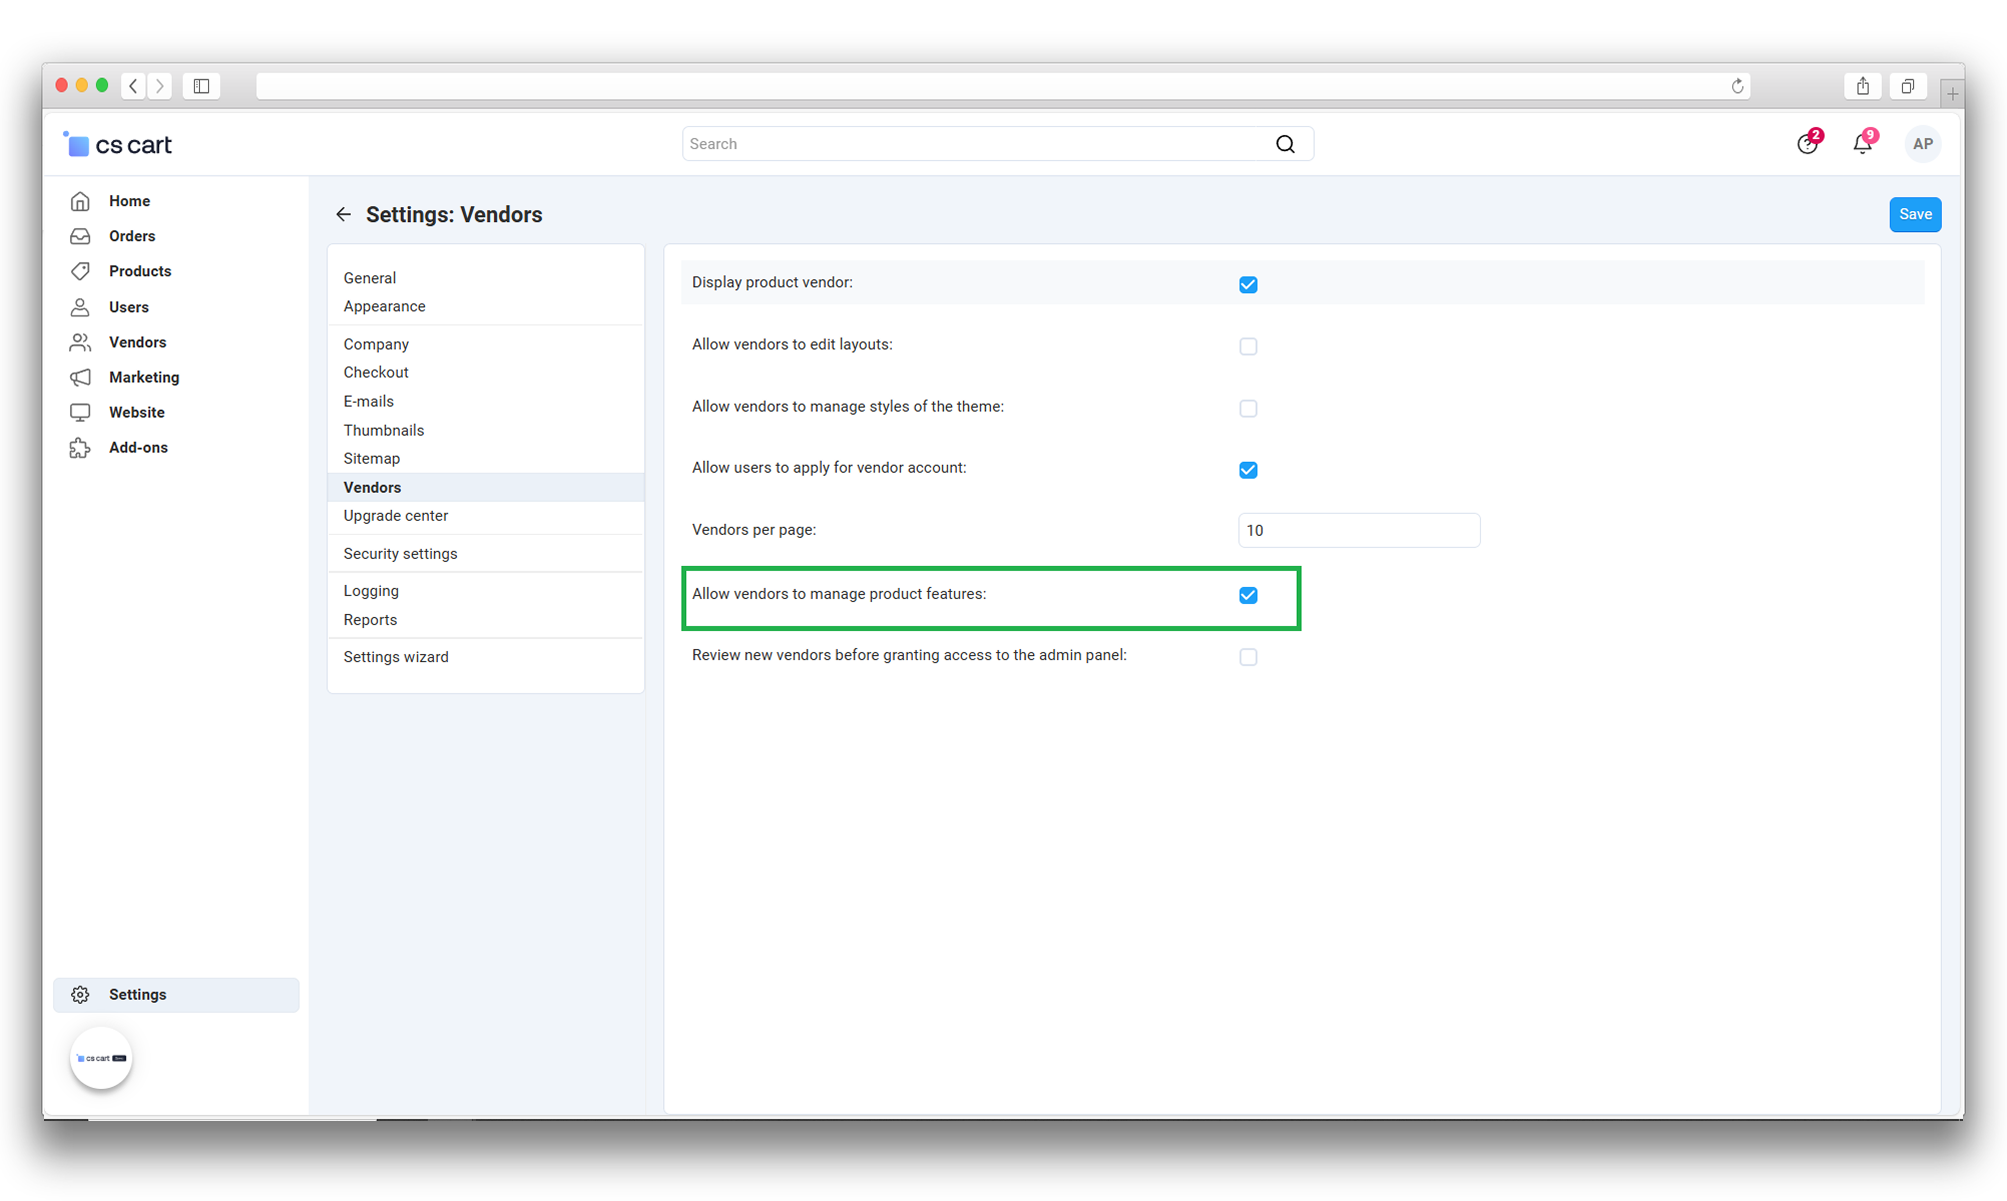Click the search magnifier icon

click(x=1285, y=144)
